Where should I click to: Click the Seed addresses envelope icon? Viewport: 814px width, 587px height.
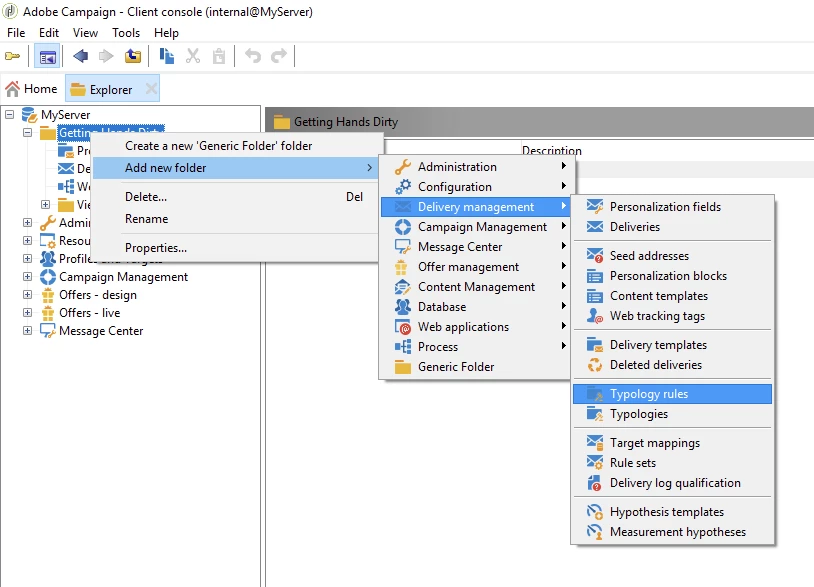[595, 256]
